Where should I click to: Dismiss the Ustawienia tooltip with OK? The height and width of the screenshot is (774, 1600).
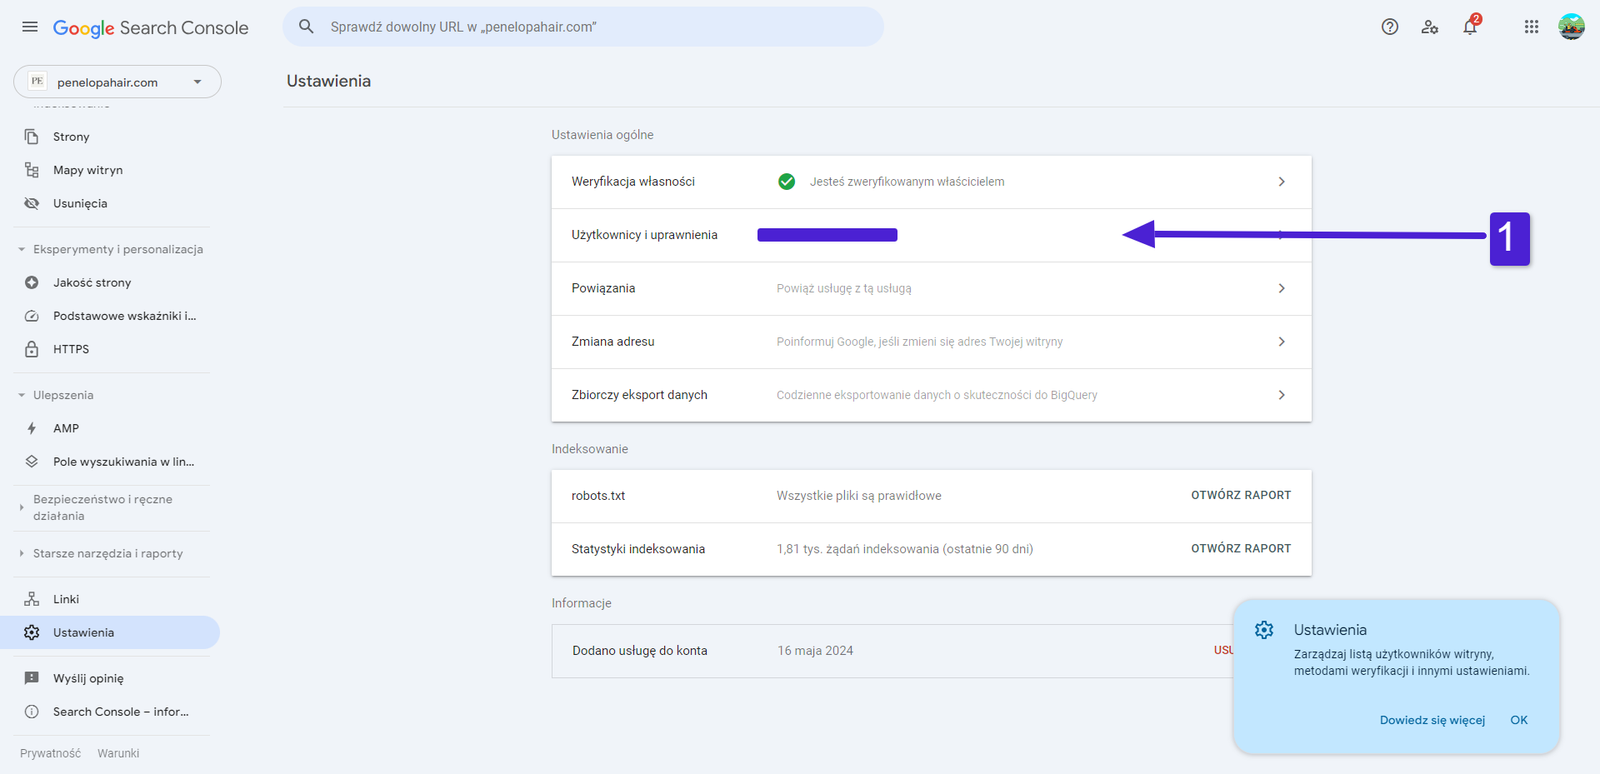tap(1518, 720)
